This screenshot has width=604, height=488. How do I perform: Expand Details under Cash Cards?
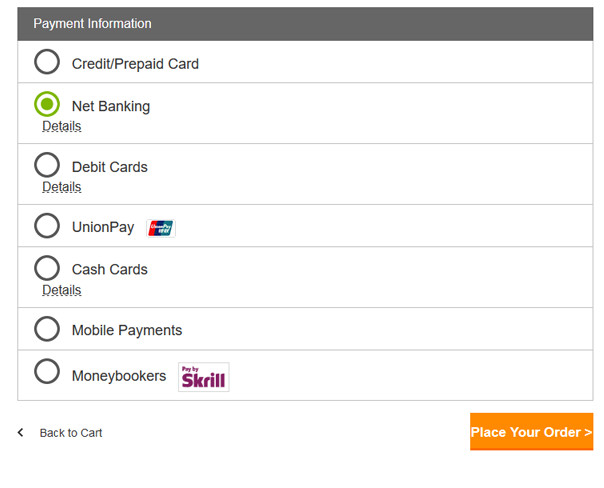(x=62, y=290)
